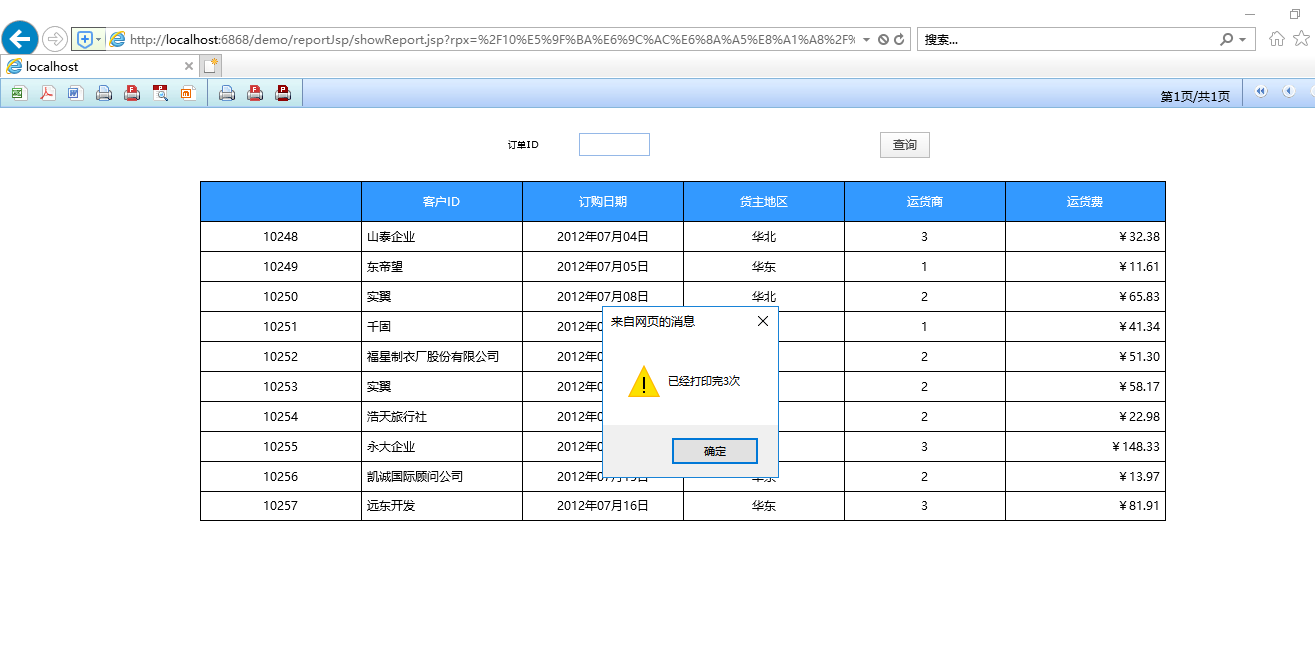This screenshot has width=1315, height=662.
Task: Go to previous report page
Action: (1288, 92)
